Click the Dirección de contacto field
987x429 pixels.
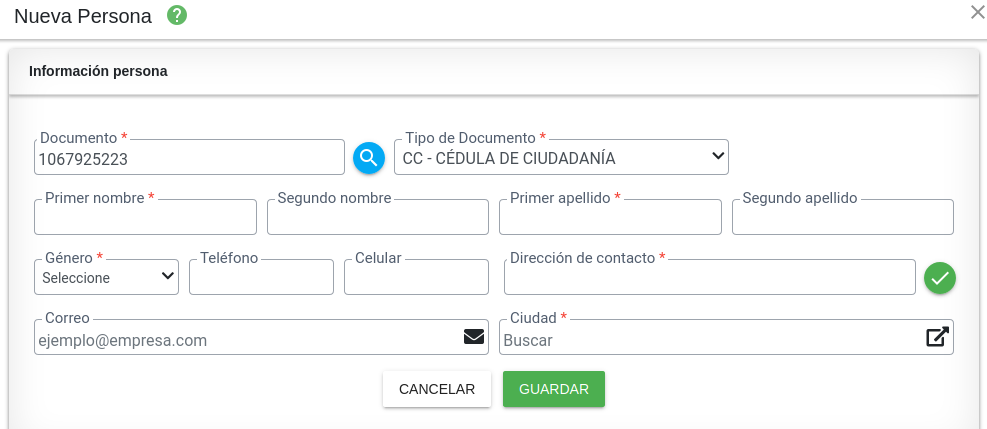(710, 277)
